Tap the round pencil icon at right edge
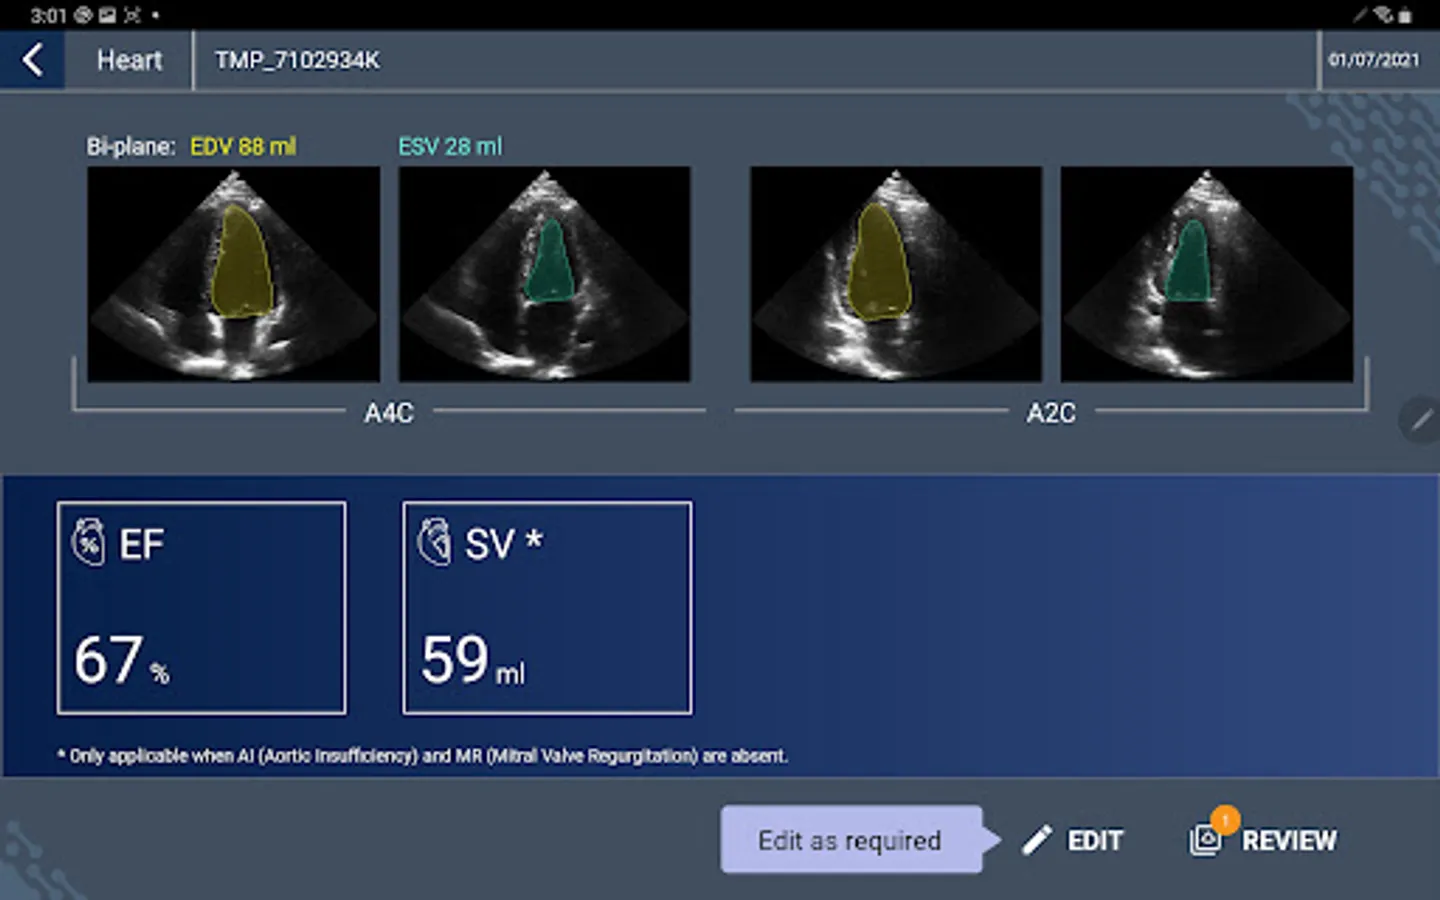 1420,420
